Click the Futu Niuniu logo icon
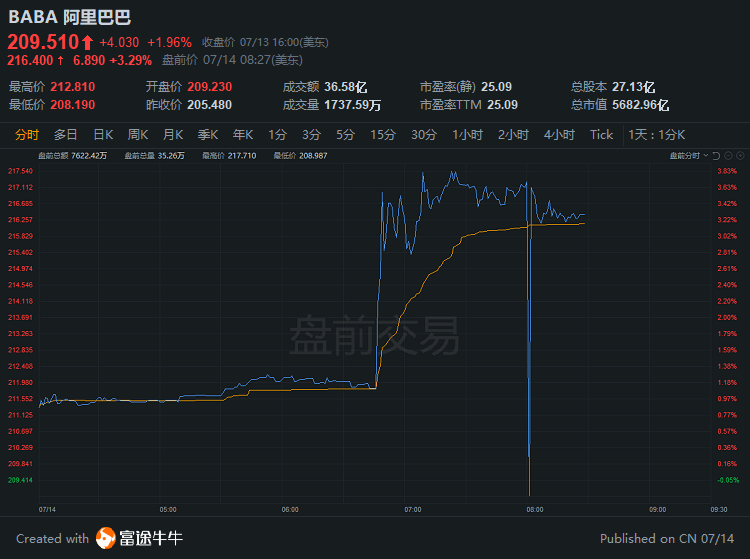The width and height of the screenshot is (750, 559). pyautogui.click(x=106, y=538)
